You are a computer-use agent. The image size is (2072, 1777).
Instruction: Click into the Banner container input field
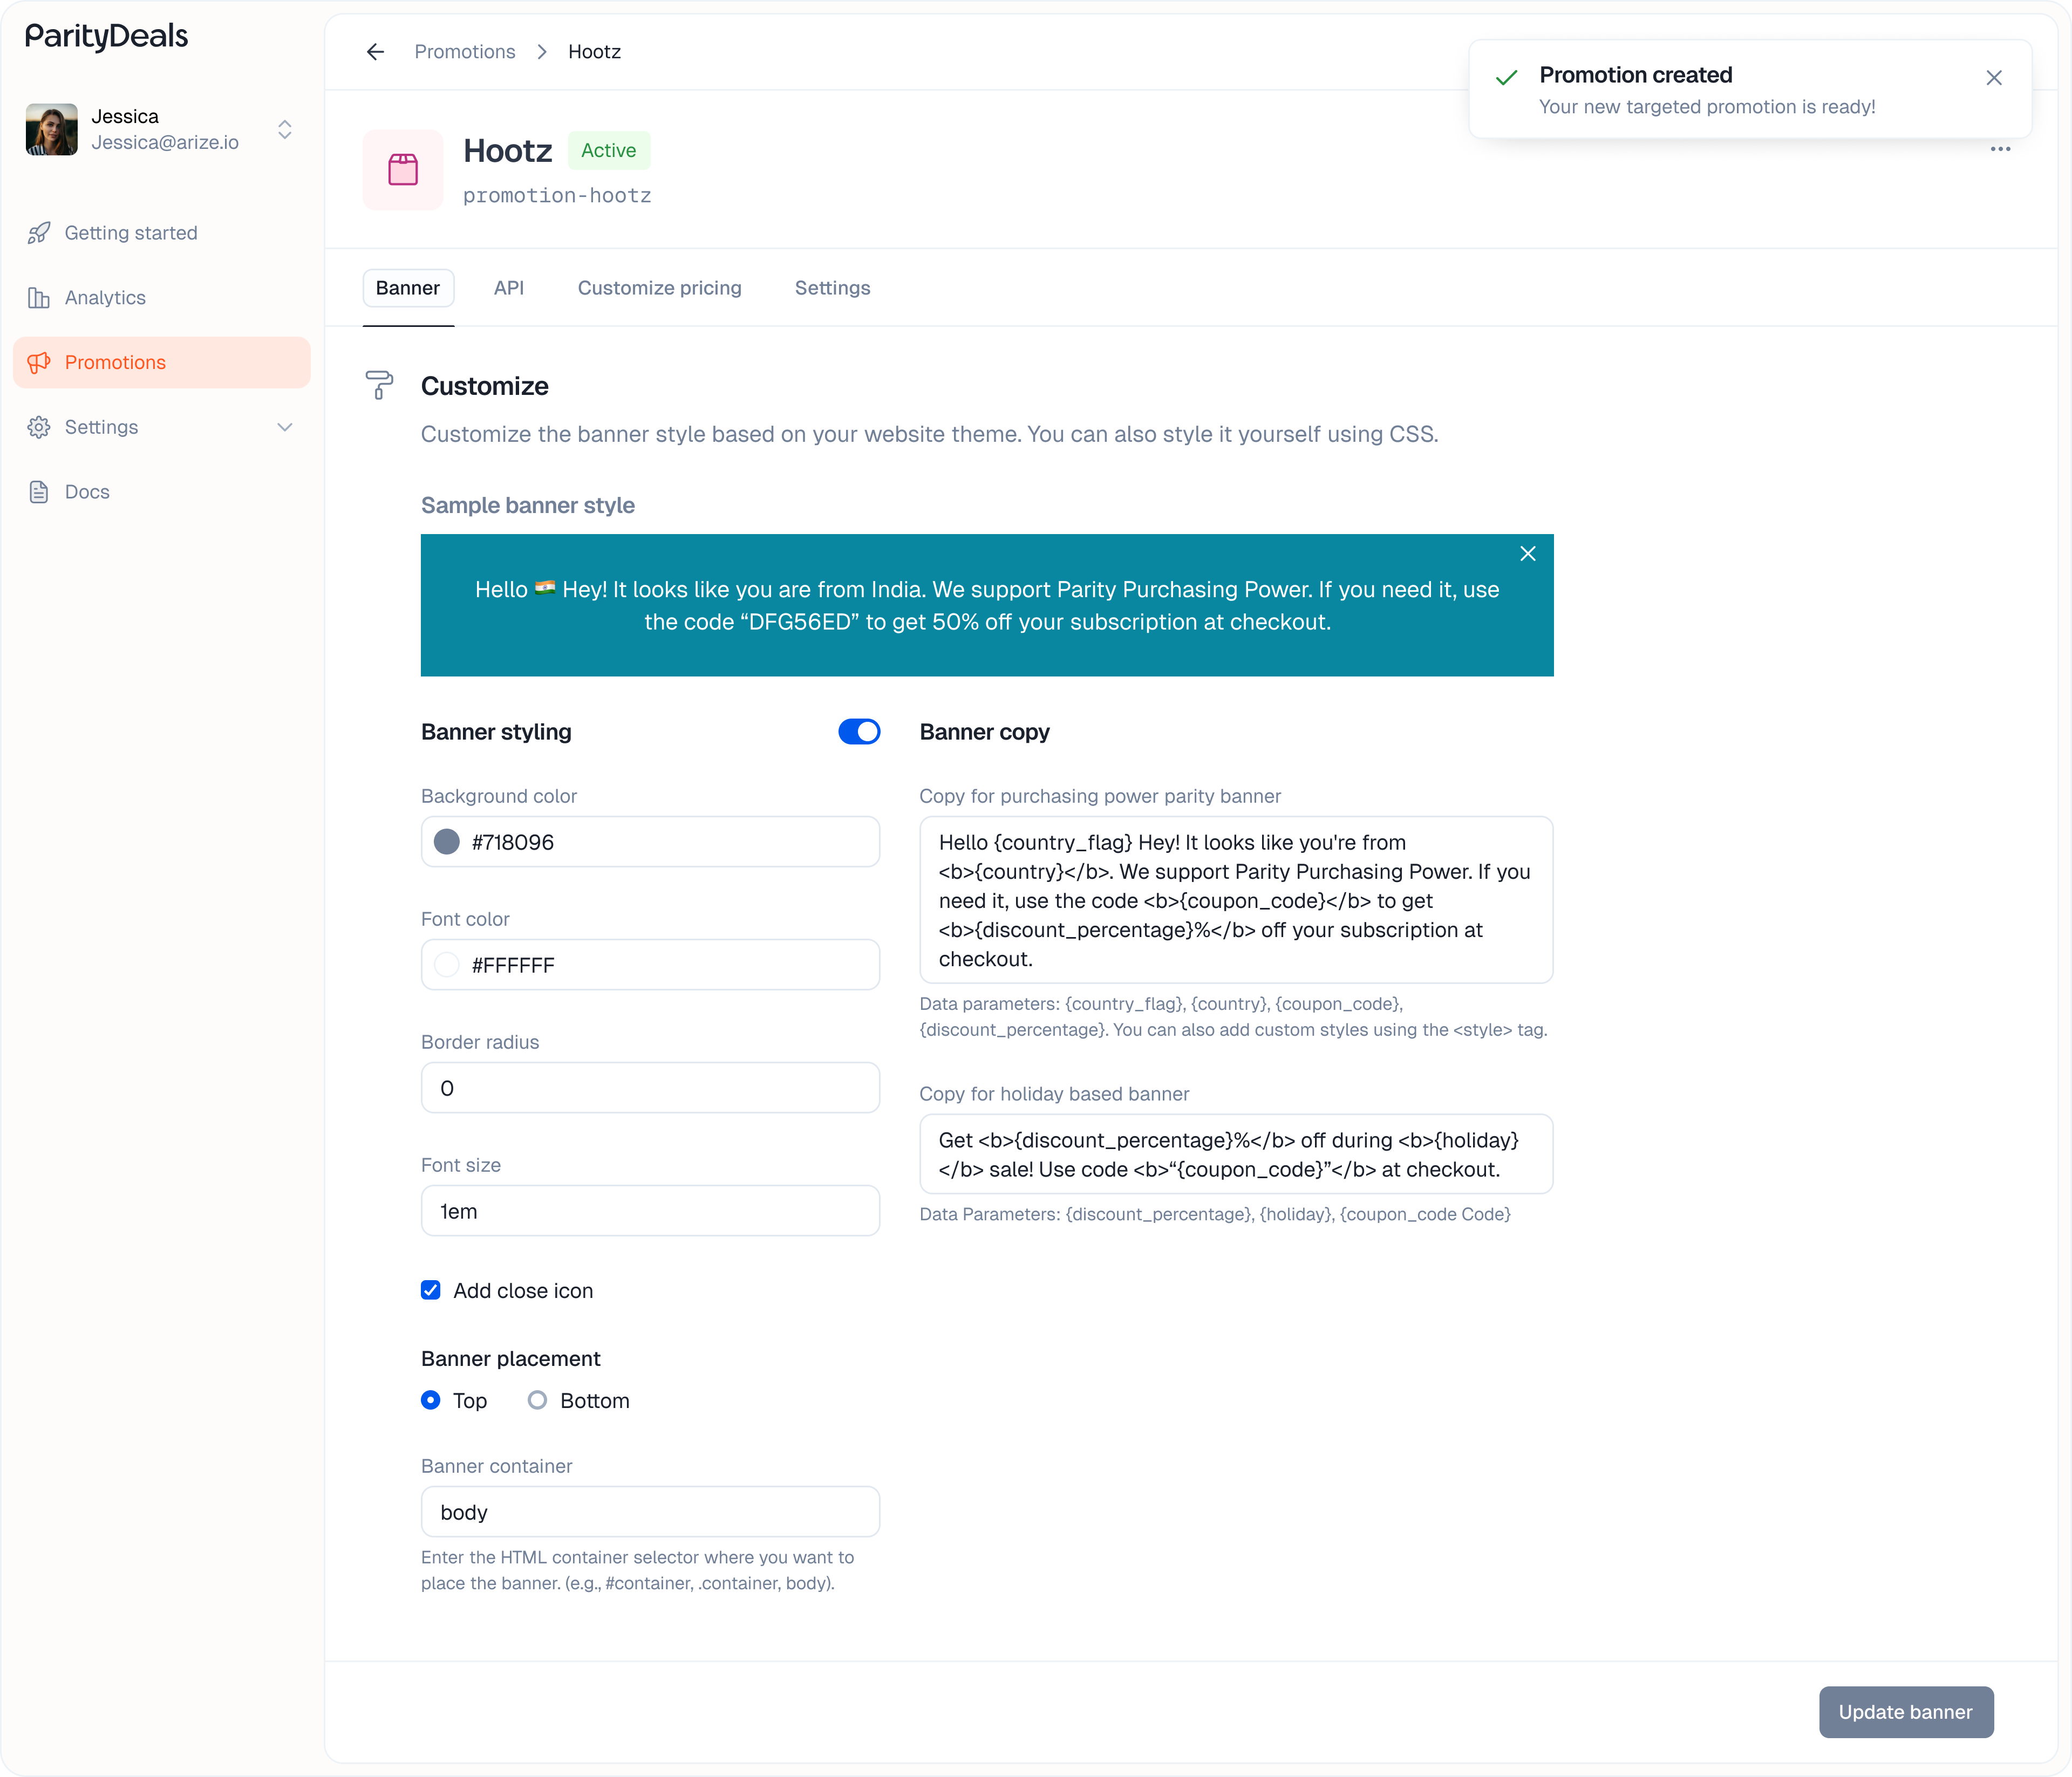(650, 1512)
